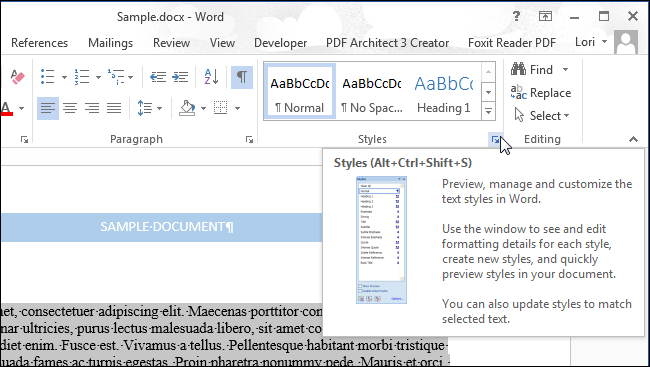Image resolution: width=650 pixels, height=367 pixels.
Task: Click the Sort A-Z icon
Action: pos(211,77)
